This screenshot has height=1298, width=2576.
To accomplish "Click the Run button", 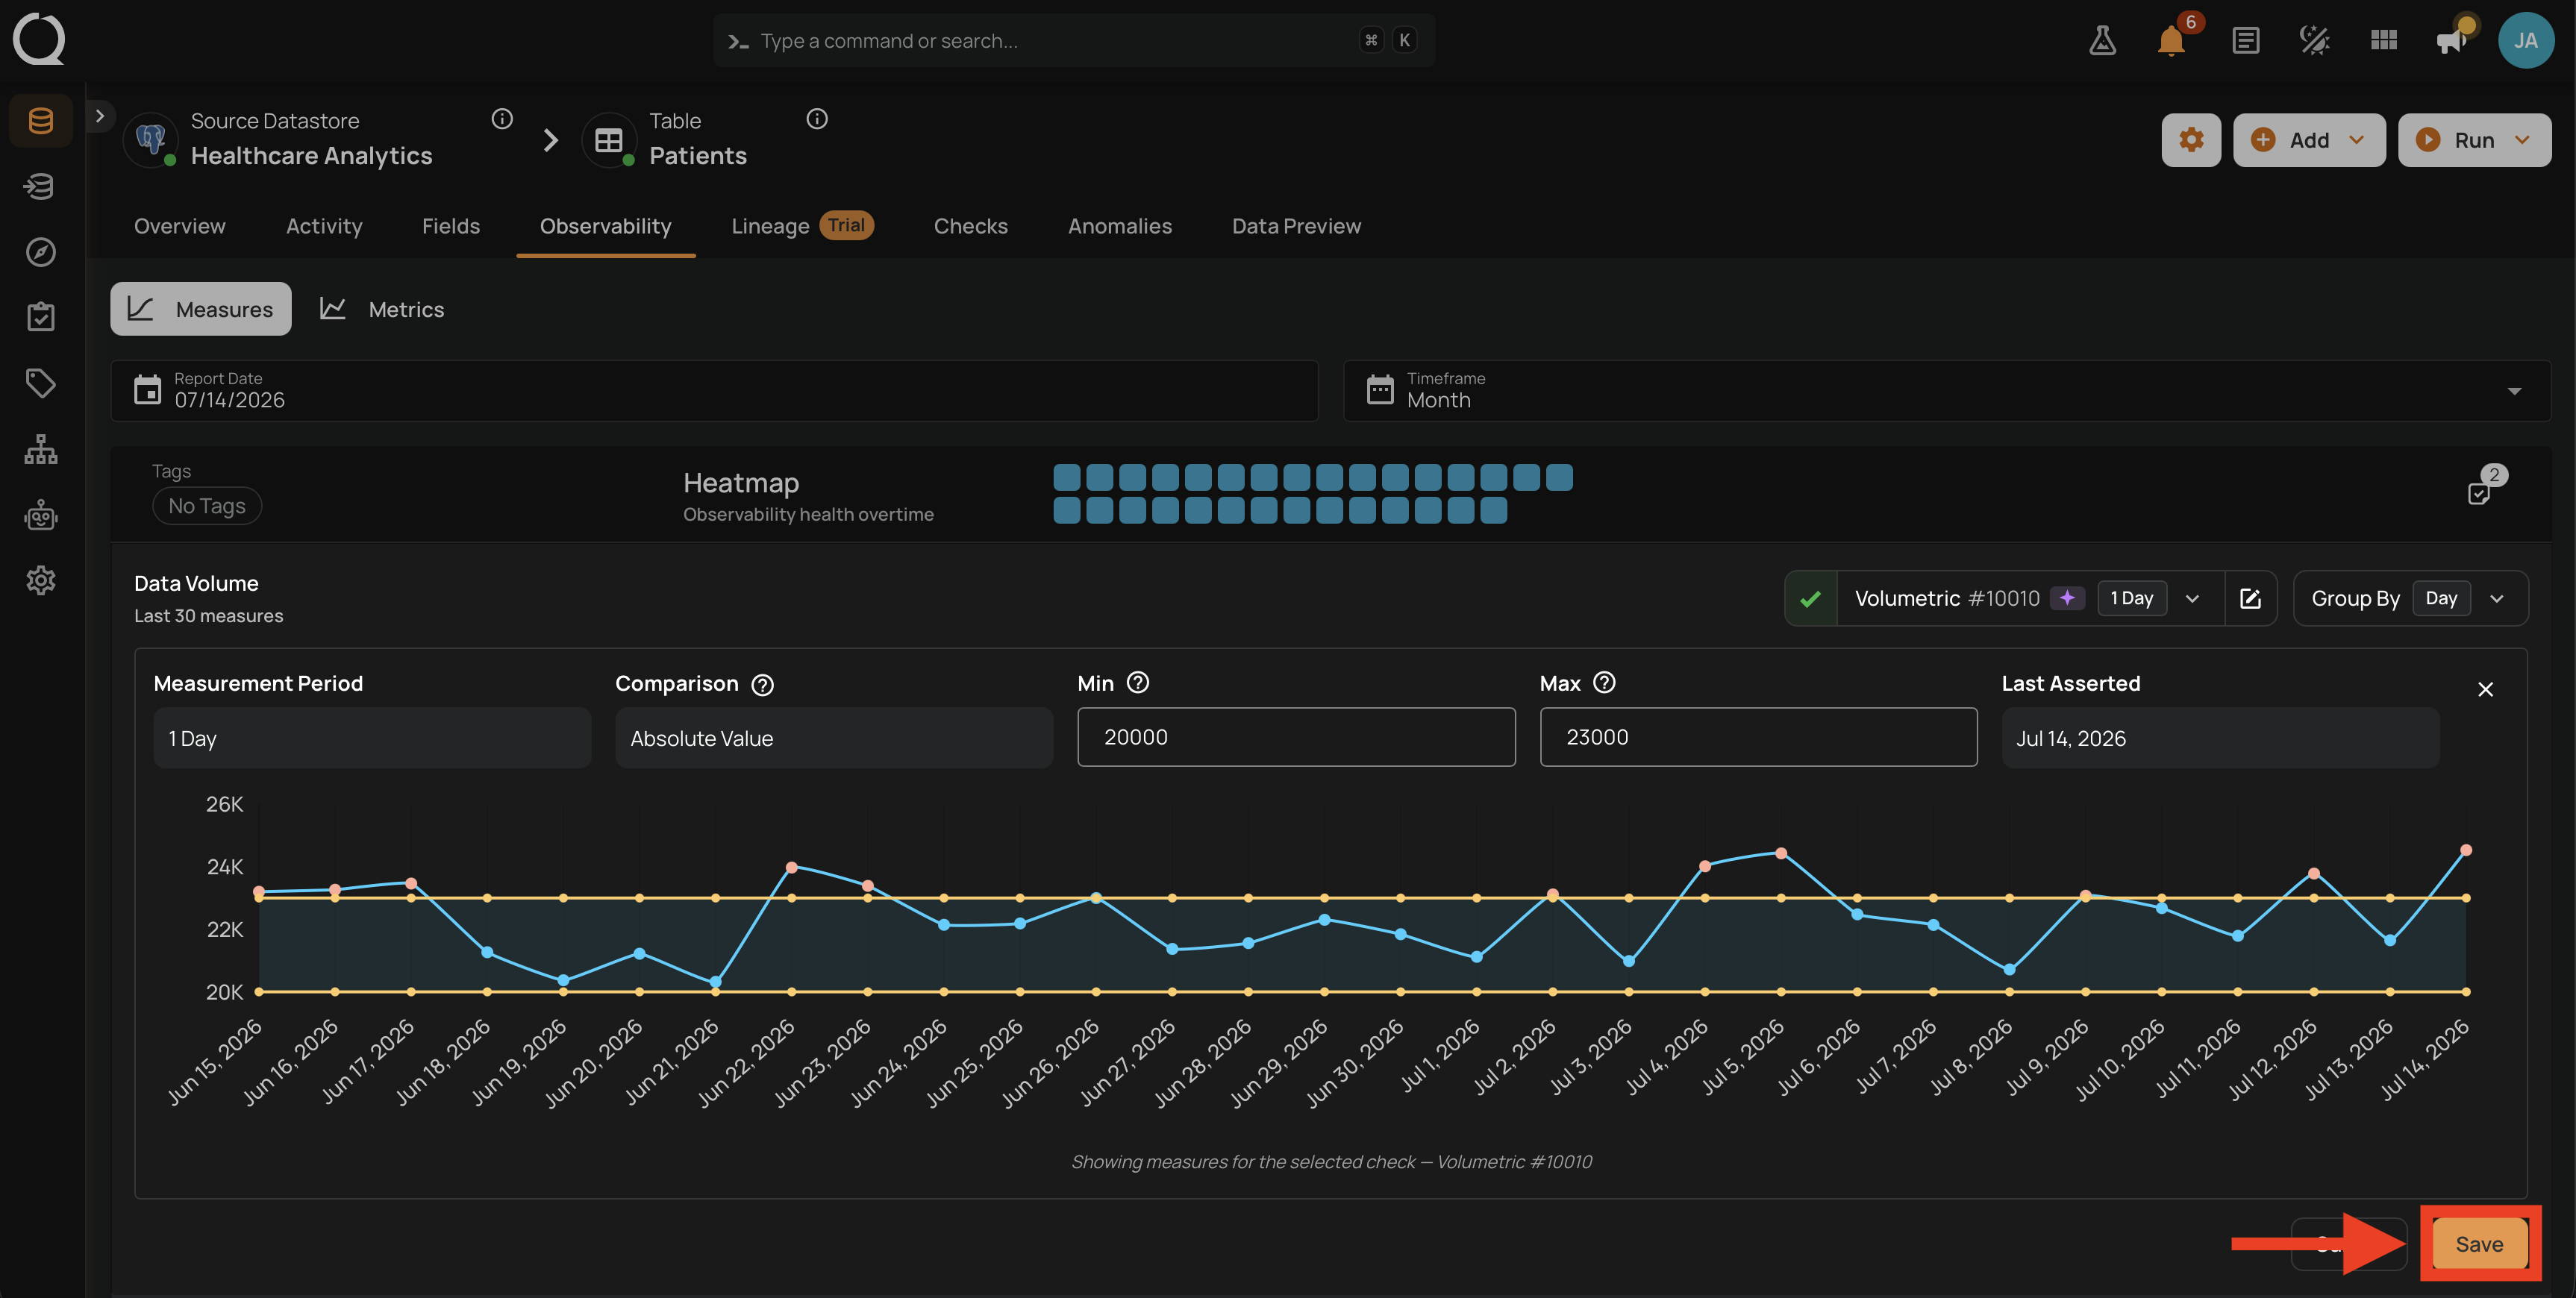I will (2474, 140).
